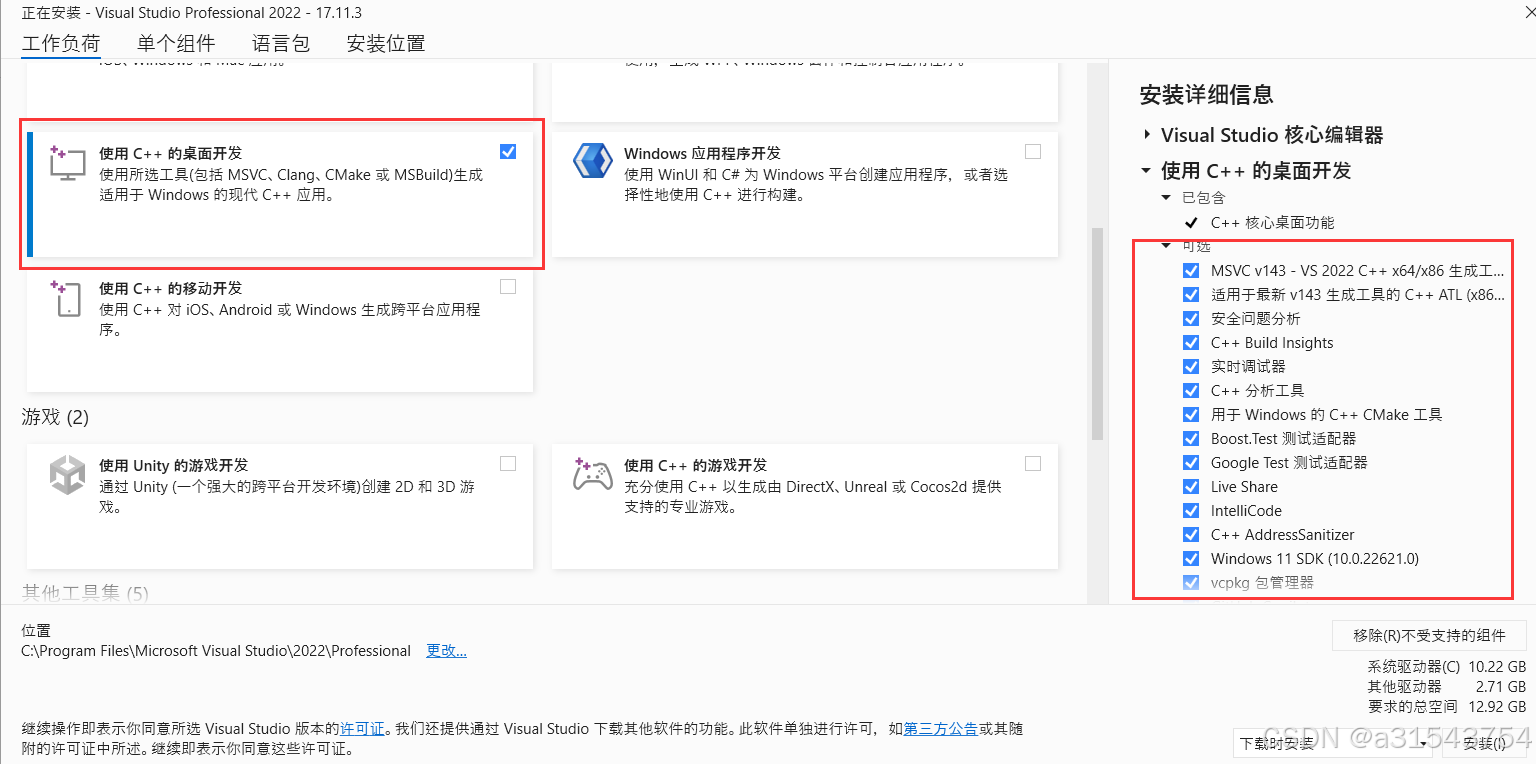Switch to the 语言包 tab
The height and width of the screenshot is (764, 1536).
click(281, 44)
